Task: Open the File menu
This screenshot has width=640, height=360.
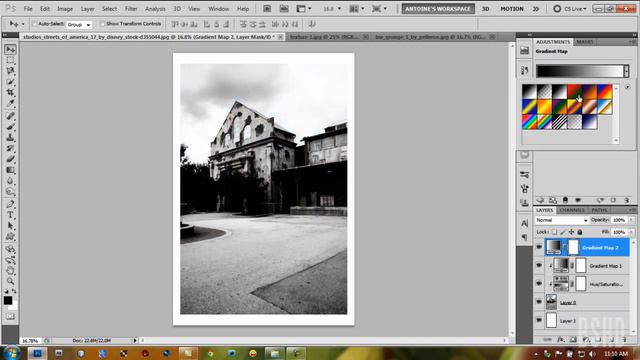Action: pos(28,9)
